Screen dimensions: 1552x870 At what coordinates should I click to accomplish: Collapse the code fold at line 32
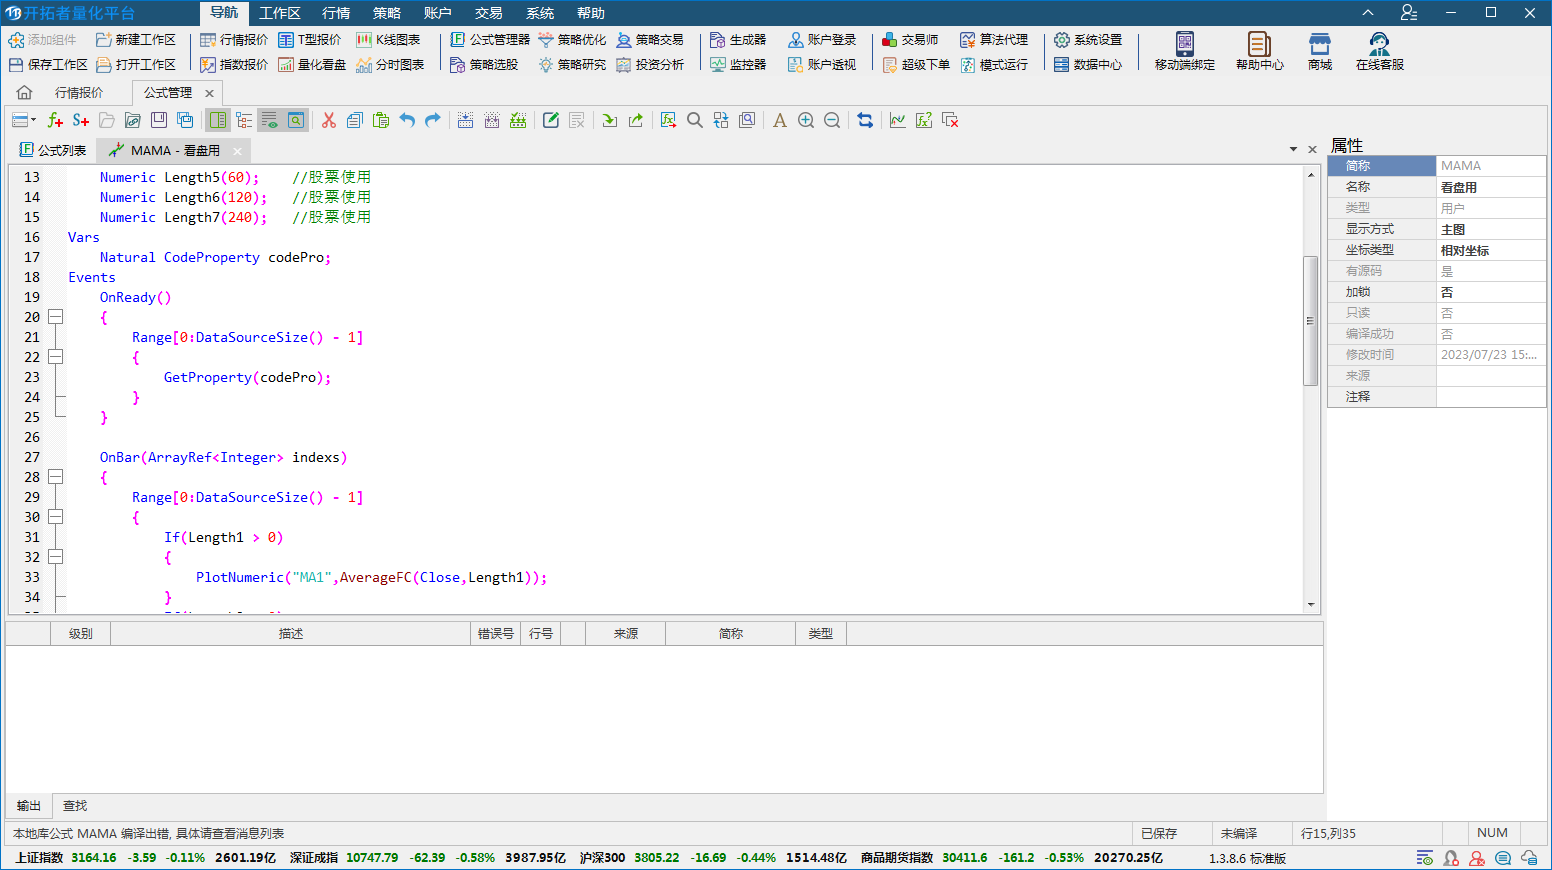[56, 557]
